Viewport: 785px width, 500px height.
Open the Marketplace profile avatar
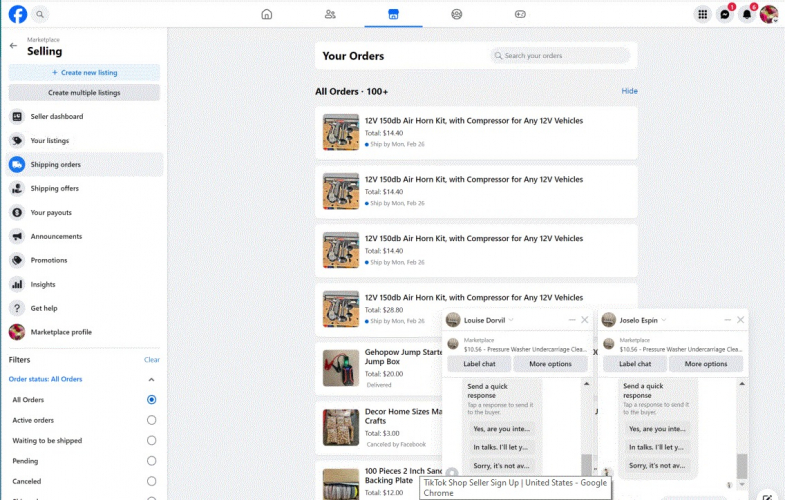pyautogui.click(x=17, y=332)
